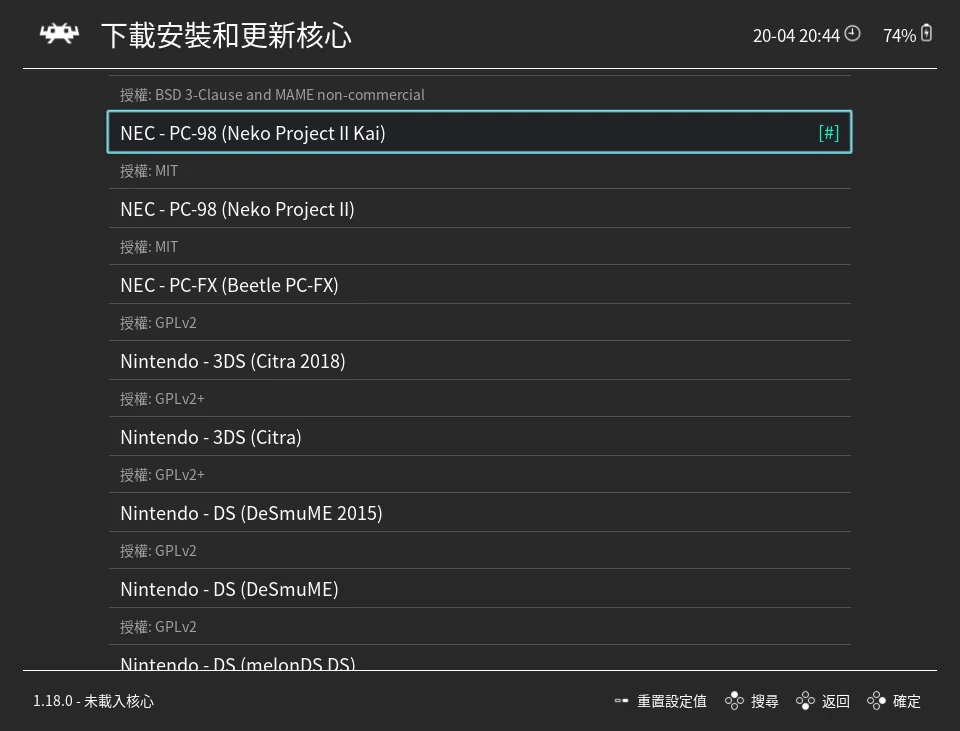Click license line BSD 3-Clause and MAME non-commercial
Viewport: 960px width, 731px height.
click(272, 94)
